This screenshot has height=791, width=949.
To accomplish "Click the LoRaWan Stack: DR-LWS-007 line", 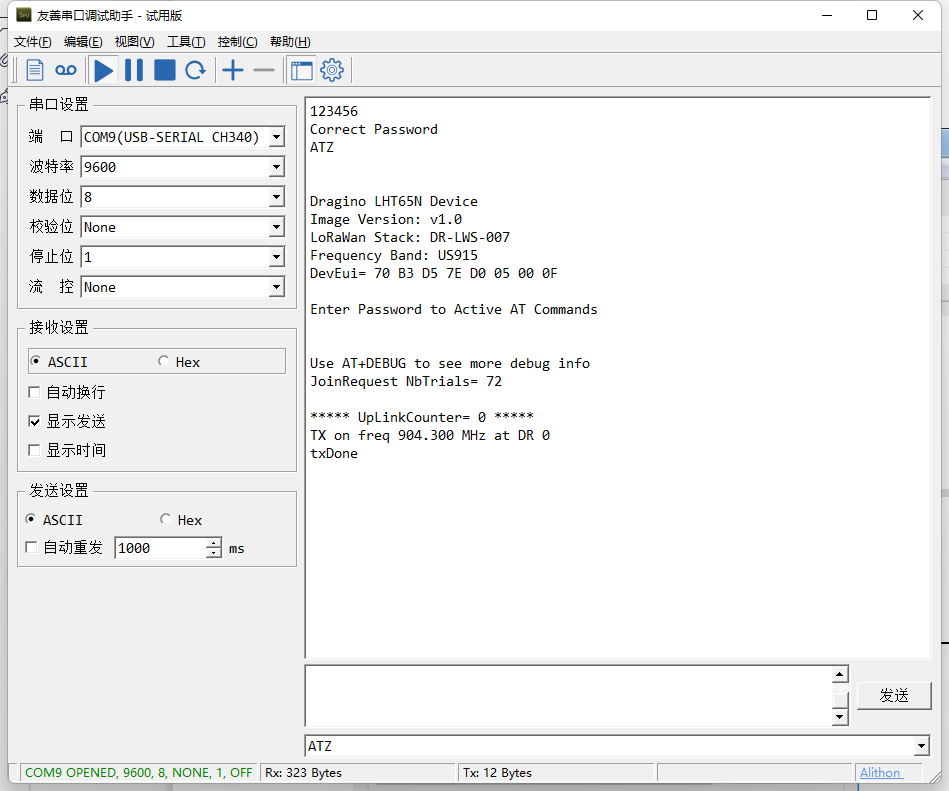I will pos(410,237).
